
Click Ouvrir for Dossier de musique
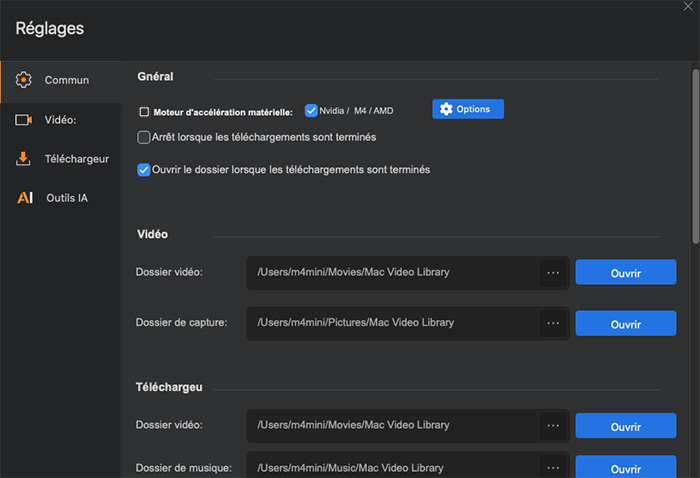(625, 468)
